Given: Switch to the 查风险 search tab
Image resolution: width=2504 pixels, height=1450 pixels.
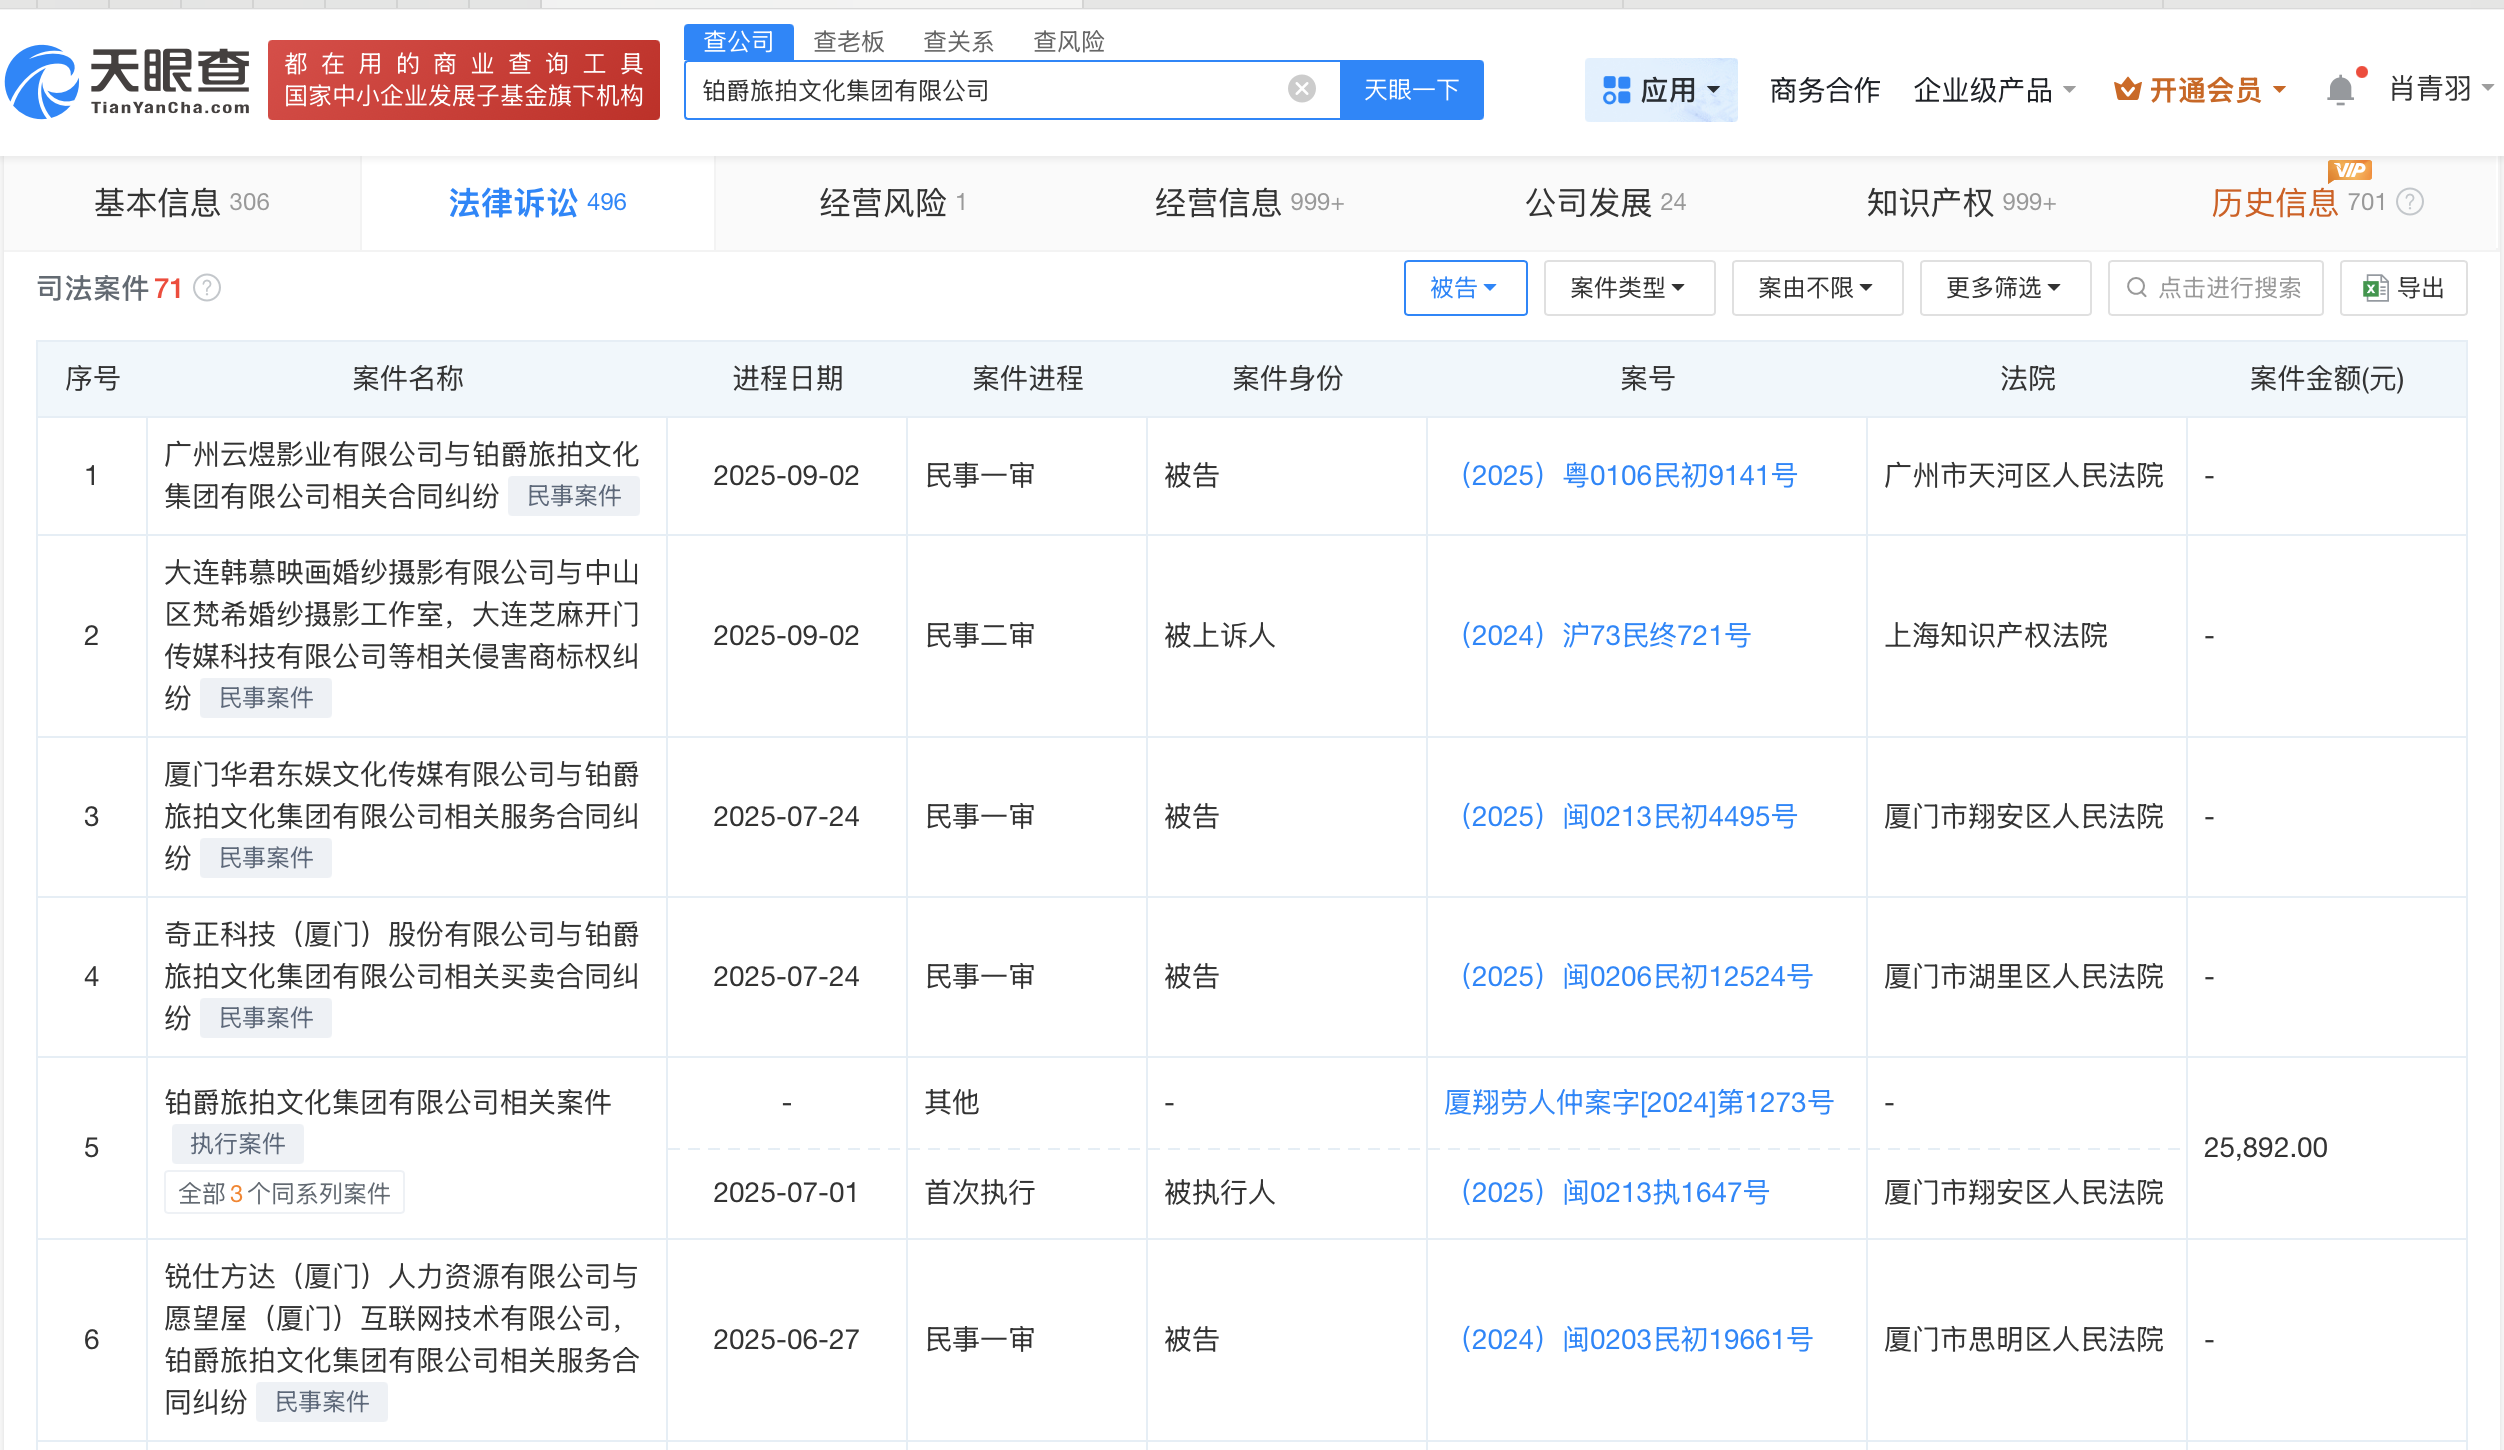Looking at the screenshot, I should click(1068, 41).
